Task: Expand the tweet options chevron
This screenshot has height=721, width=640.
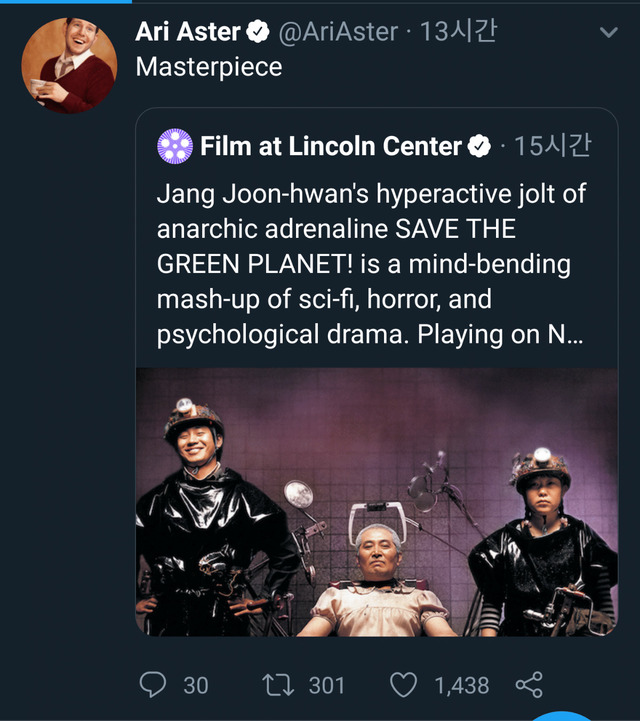Action: click(x=608, y=33)
